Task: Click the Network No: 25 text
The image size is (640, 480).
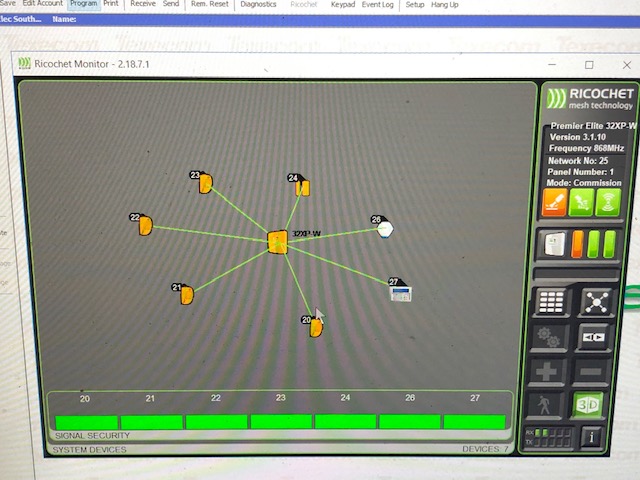Action: (x=578, y=160)
